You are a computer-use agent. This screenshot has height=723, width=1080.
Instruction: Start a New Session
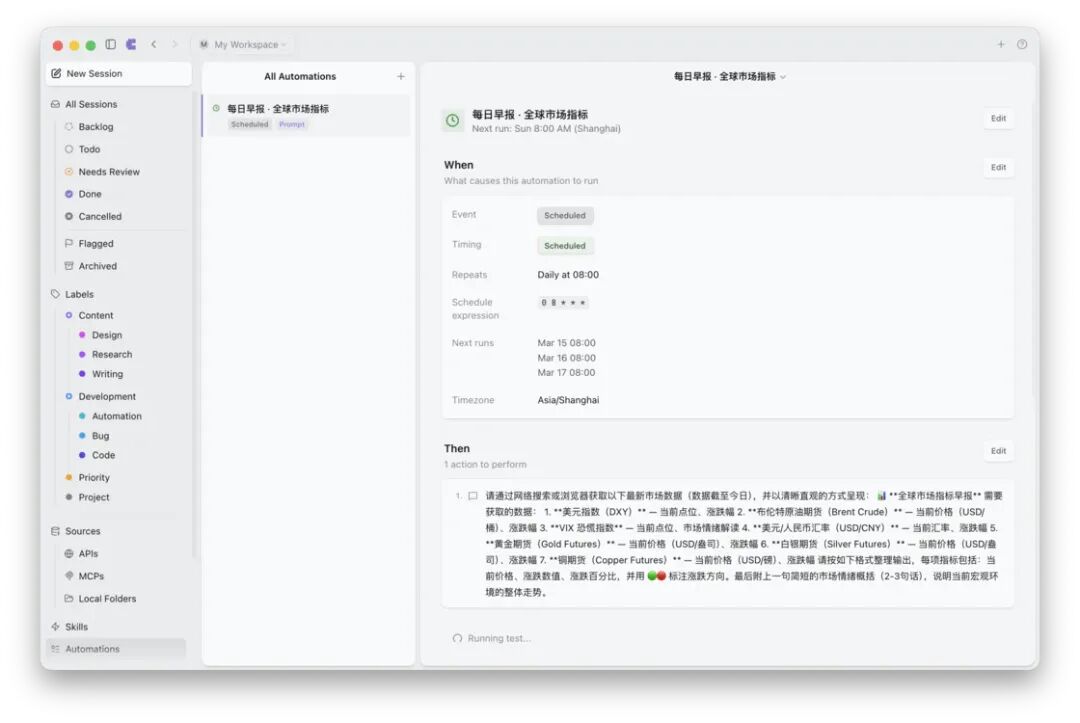[118, 74]
